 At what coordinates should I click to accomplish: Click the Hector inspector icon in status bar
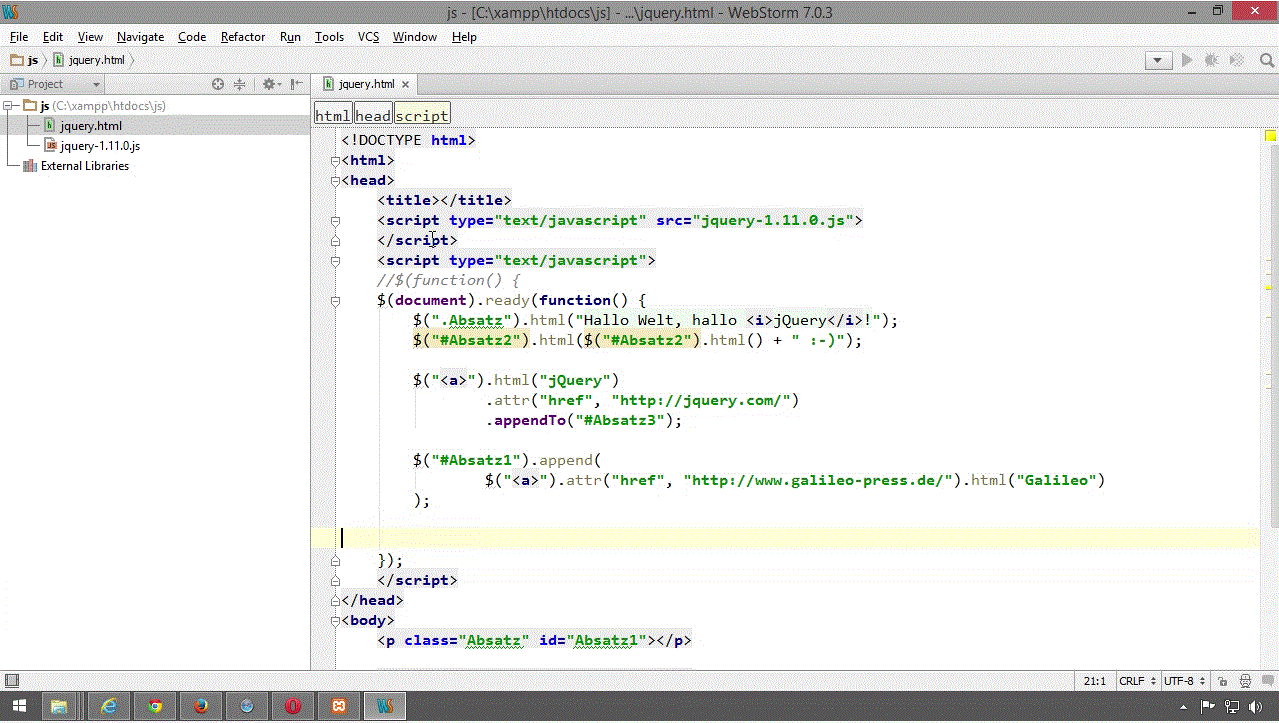point(1244,681)
